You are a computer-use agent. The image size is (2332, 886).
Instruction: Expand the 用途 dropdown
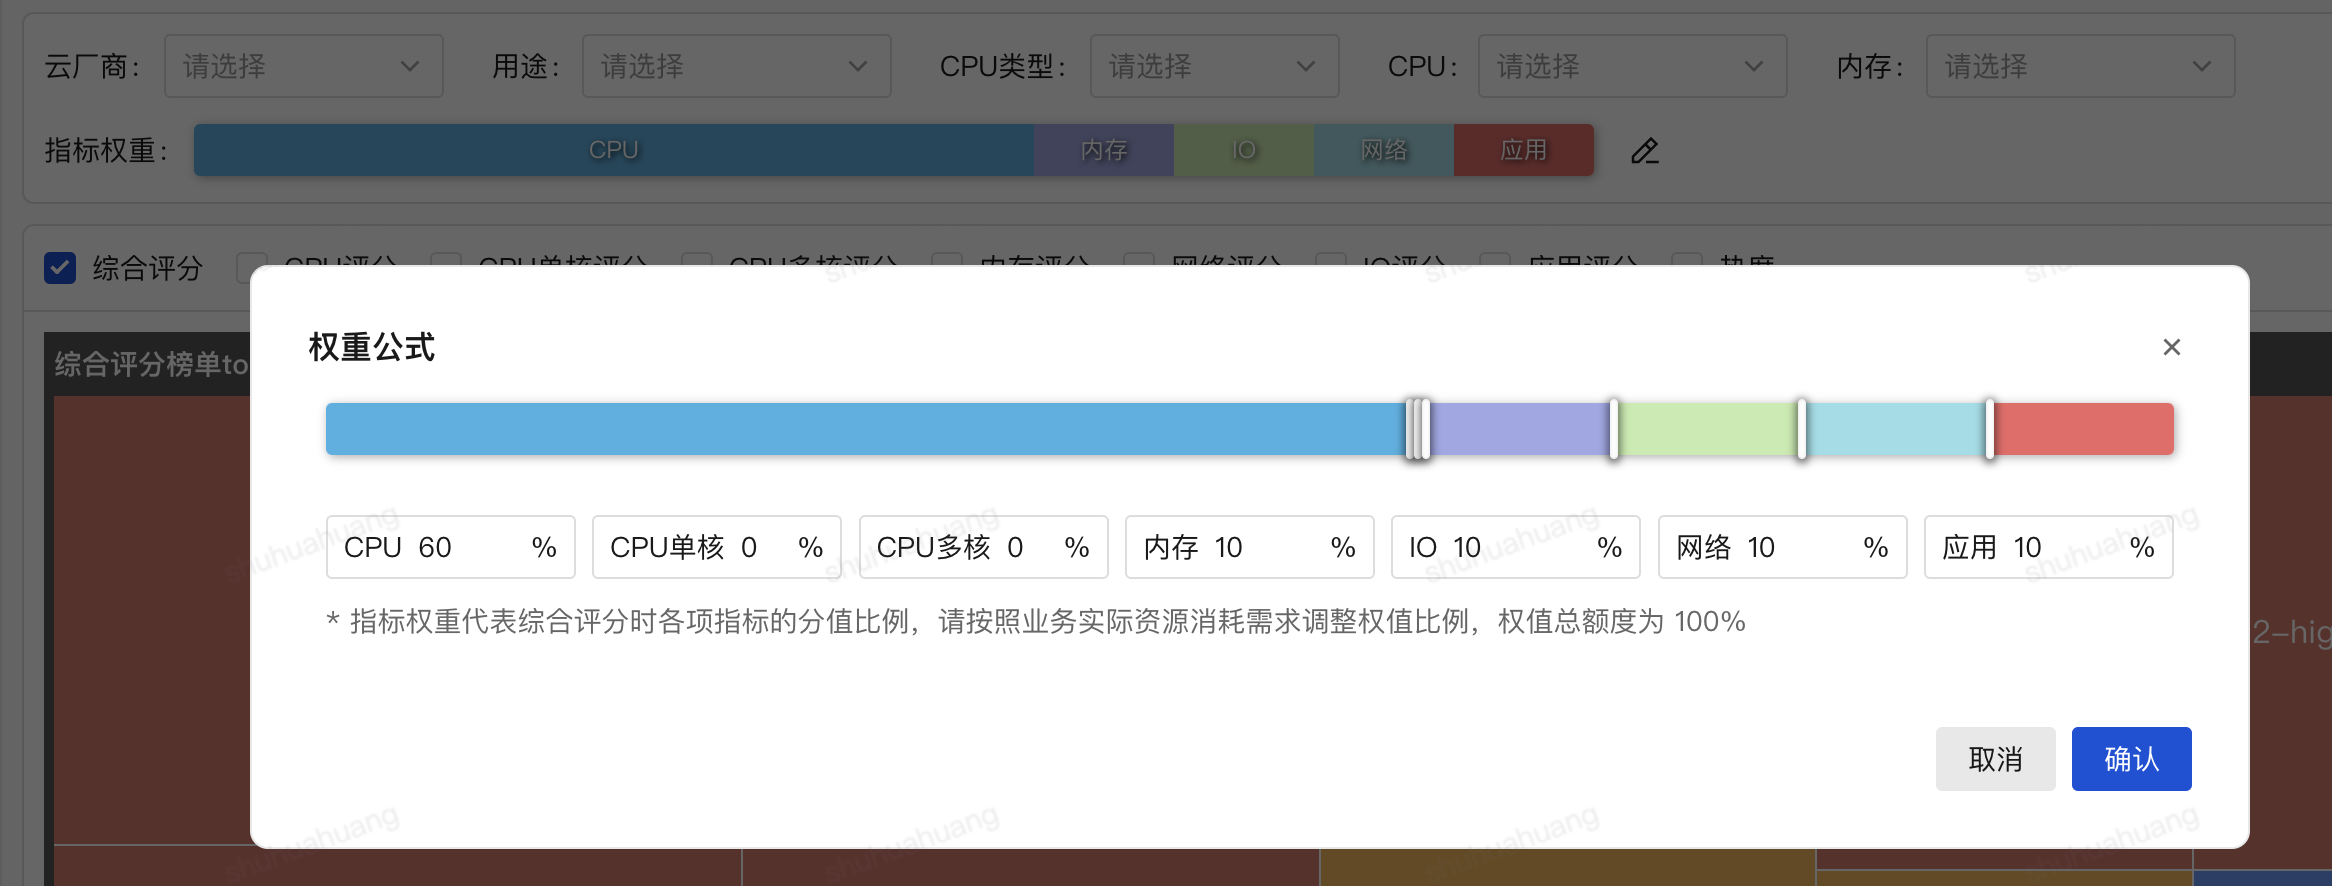tap(736, 67)
